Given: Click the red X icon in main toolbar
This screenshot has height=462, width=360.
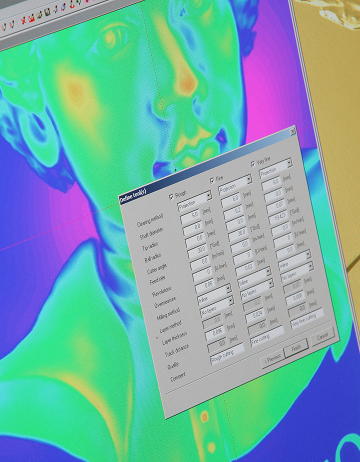Looking at the screenshot, I should click(x=24, y=21).
